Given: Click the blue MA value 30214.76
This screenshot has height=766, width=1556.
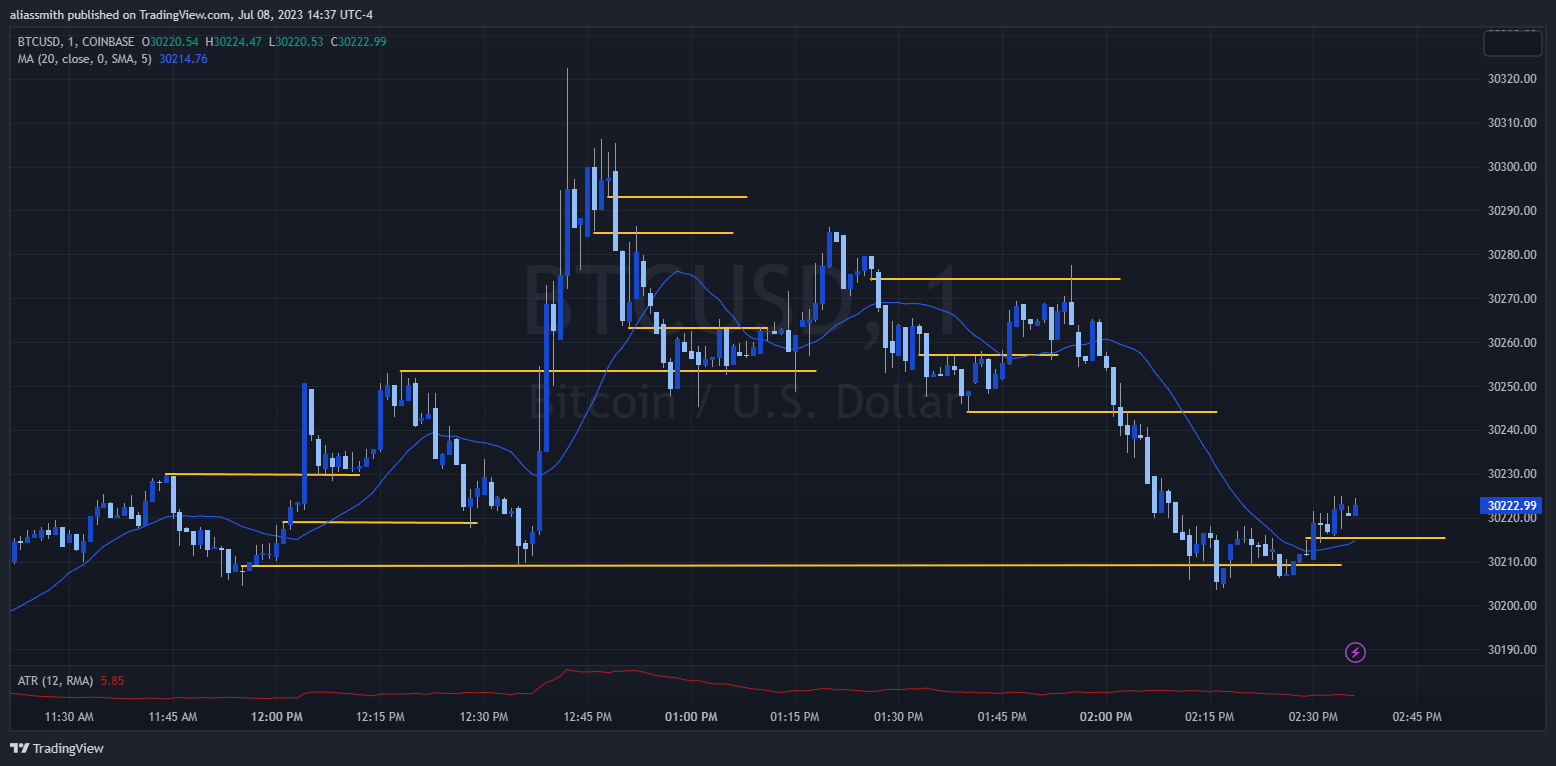Looking at the screenshot, I should tap(183, 59).
